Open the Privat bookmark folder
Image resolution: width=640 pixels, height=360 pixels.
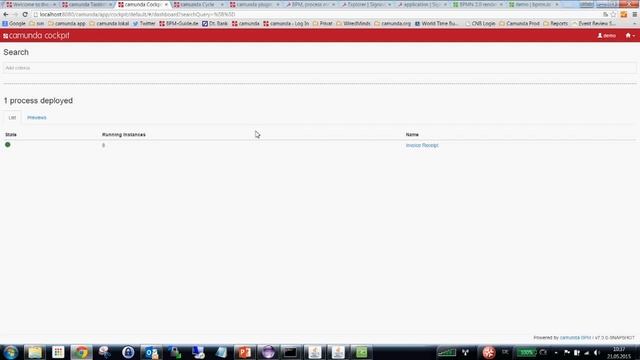(x=323, y=24)
